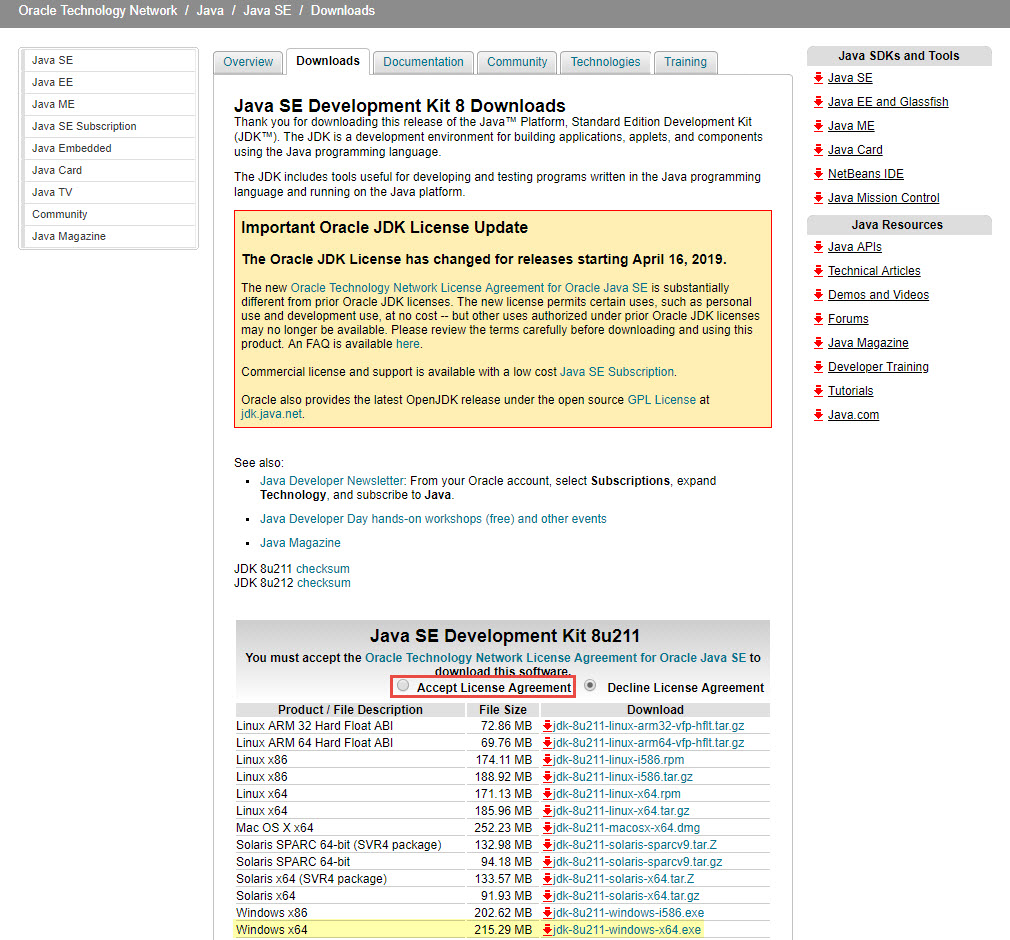Open Java Developer Day hands-on workshops link

click(433, 519)
